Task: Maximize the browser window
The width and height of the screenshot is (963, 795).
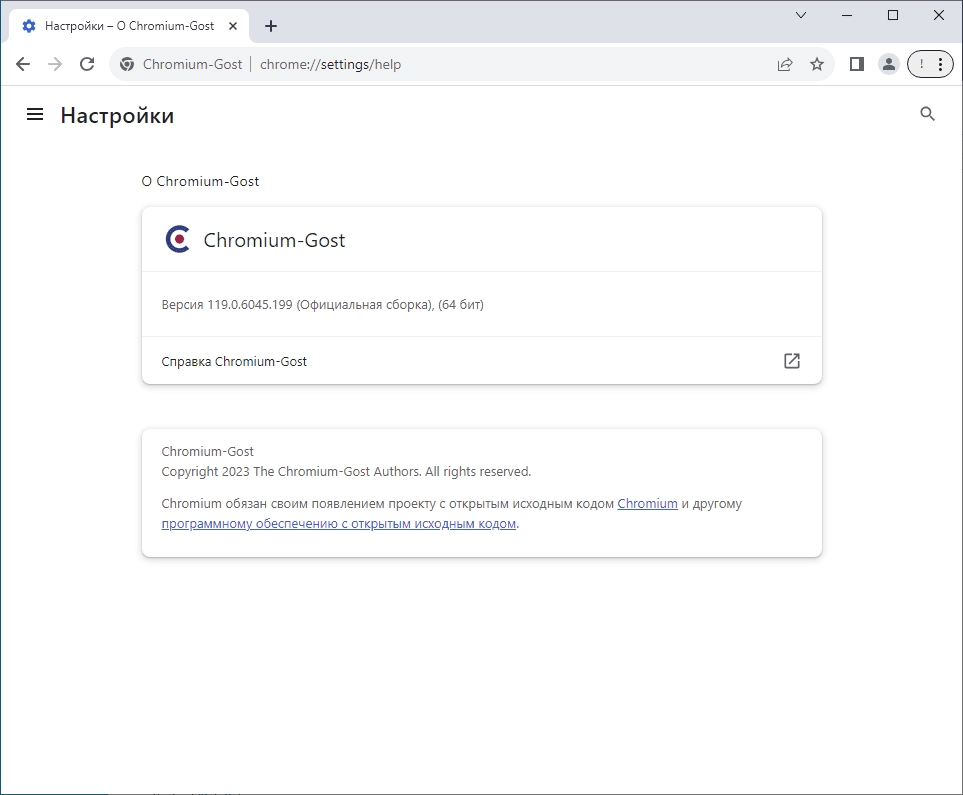Action: 893,15
